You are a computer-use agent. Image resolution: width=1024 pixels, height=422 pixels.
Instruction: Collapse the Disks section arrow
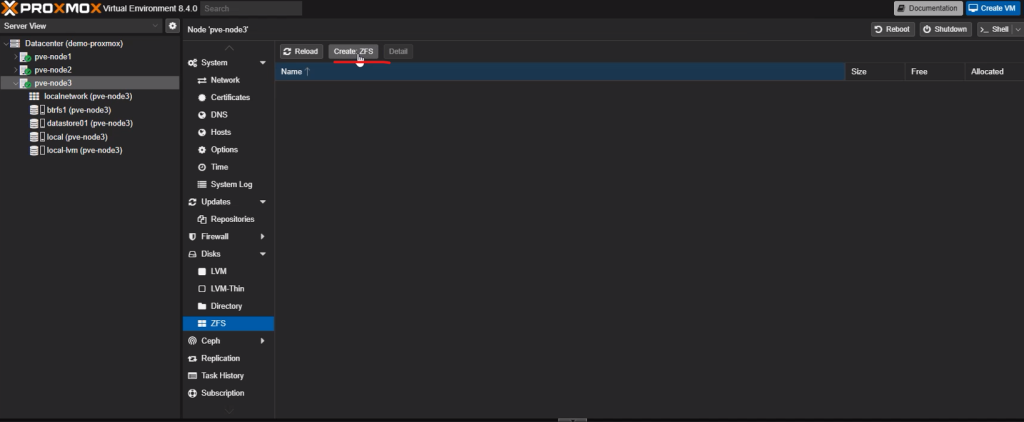263,254
